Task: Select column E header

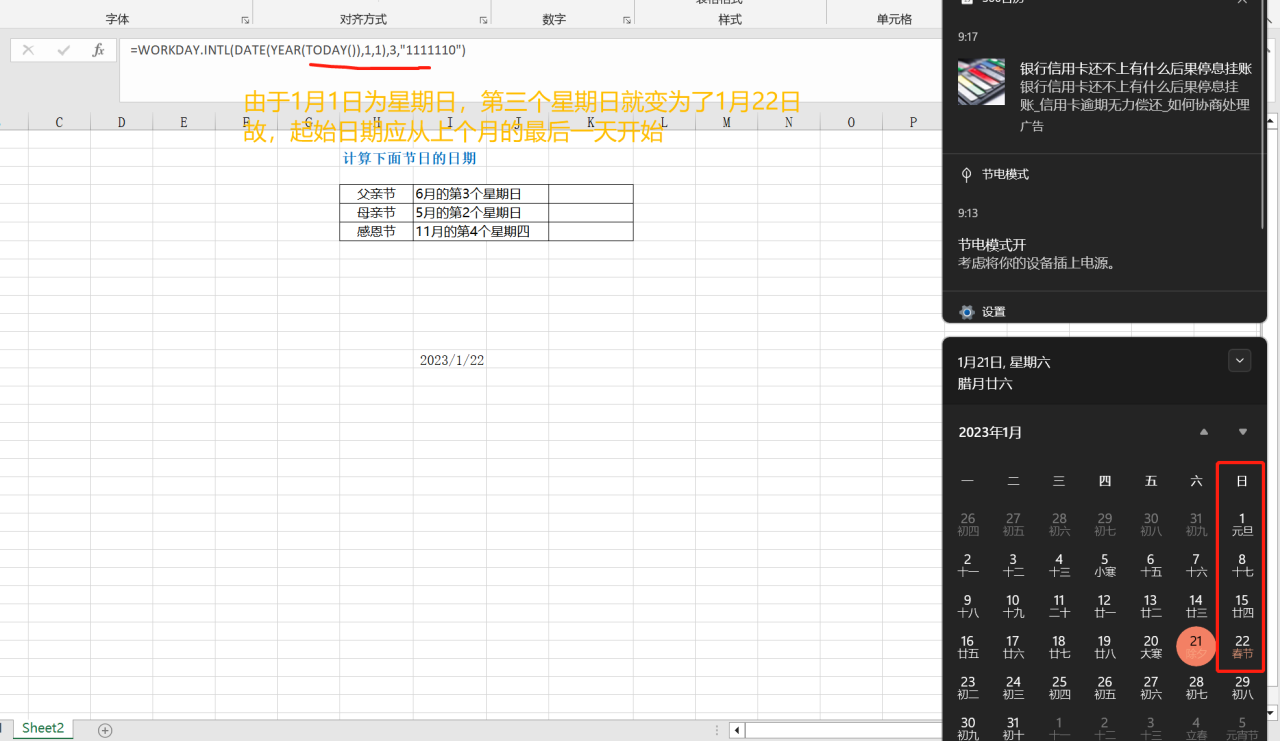Action: click(x=184, y=122)
